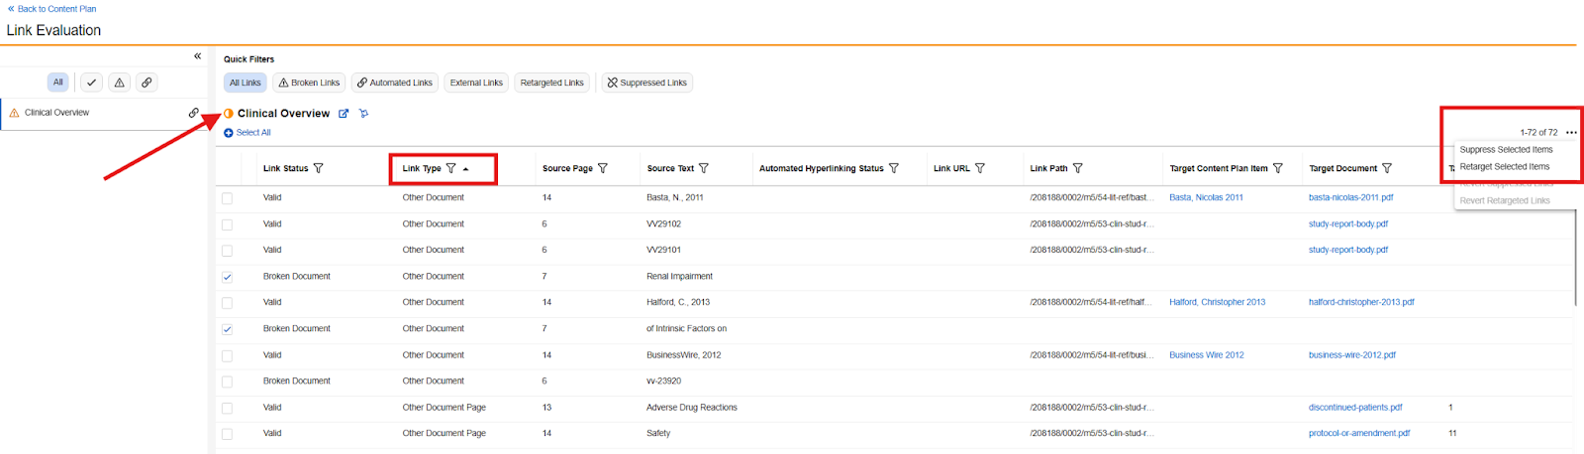Apply the Broken Links quick filter

point(309,83)
